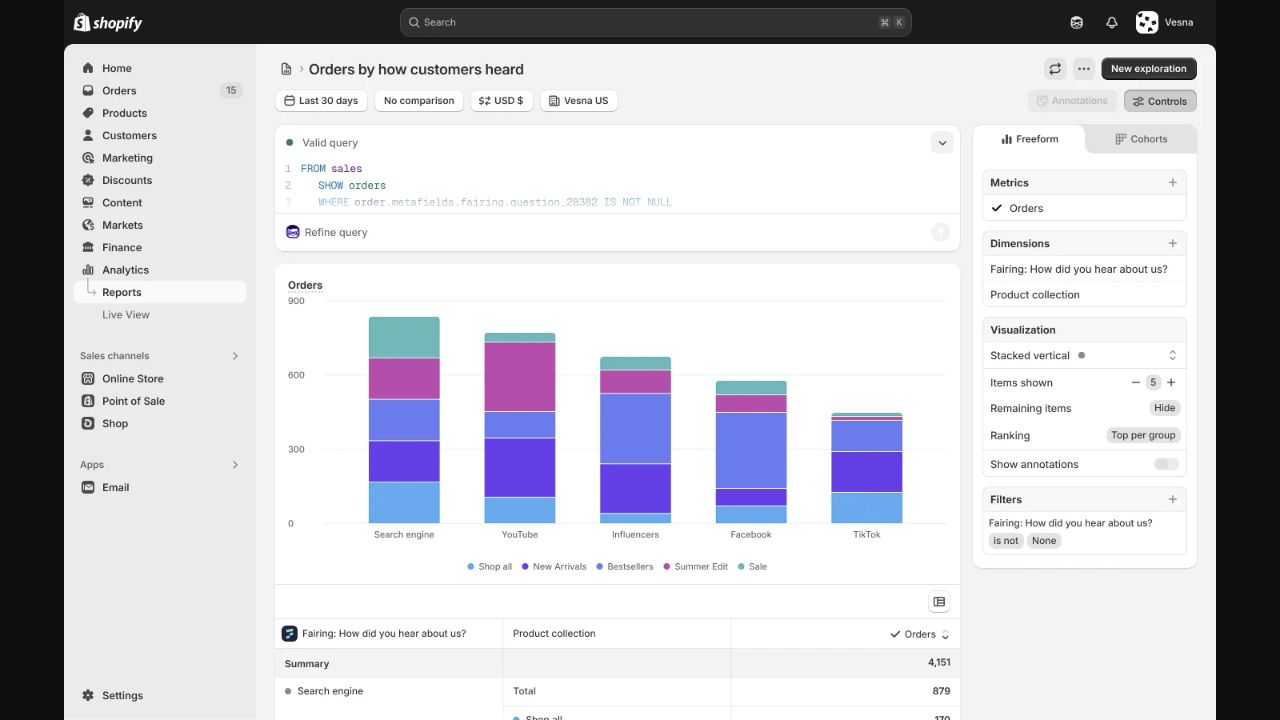Expand the Sales channels section
1280x720 pixels.
[x=236, y=356]
